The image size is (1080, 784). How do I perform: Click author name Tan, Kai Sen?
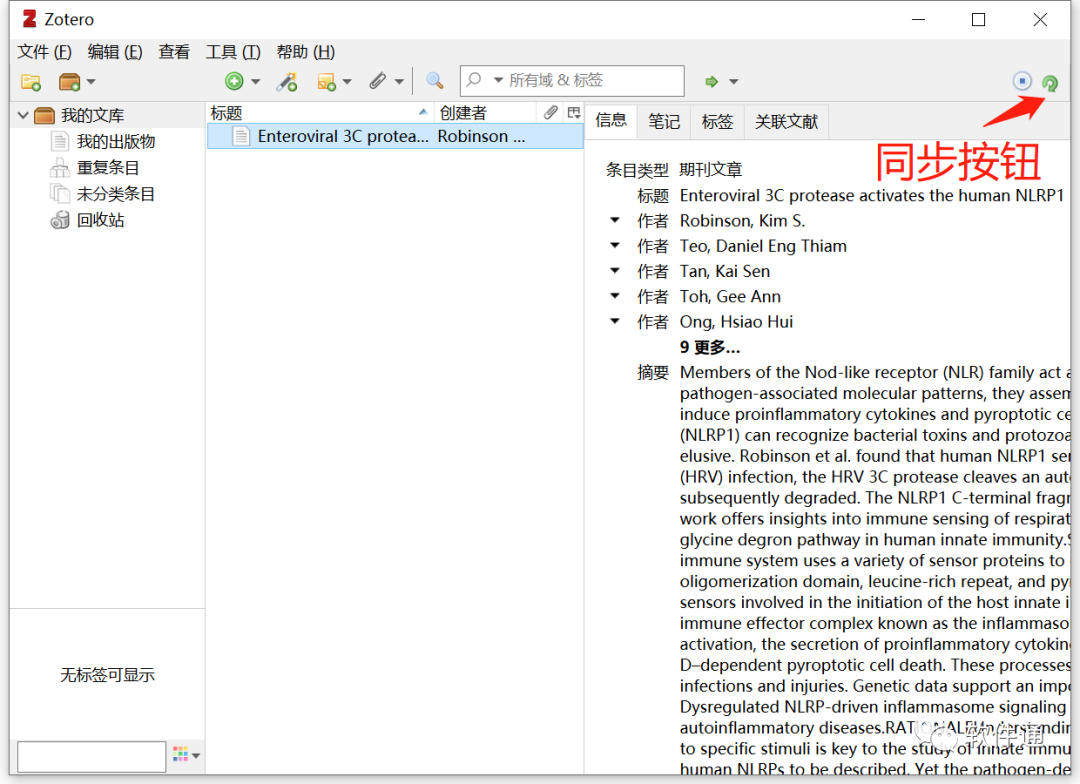pos(725,271)
